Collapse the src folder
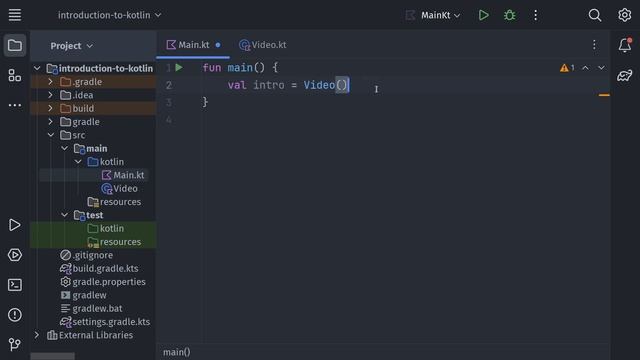 51,135
